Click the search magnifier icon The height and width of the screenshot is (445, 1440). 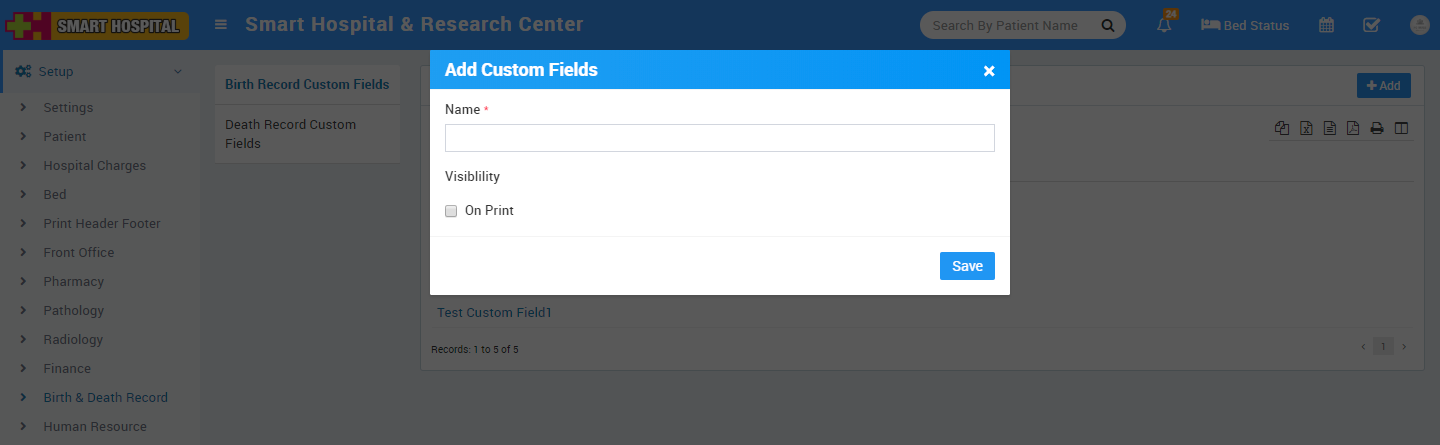coord(1107,26)
